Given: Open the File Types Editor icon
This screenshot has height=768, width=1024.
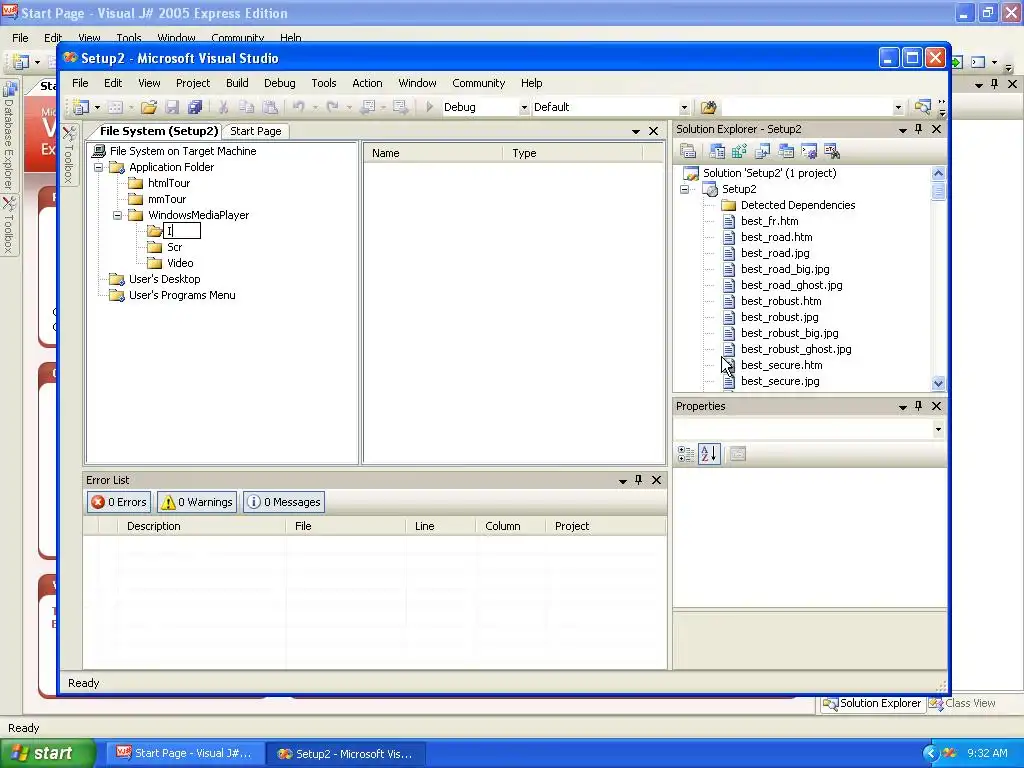Looking at the screenshot, I should coord(763,152).
